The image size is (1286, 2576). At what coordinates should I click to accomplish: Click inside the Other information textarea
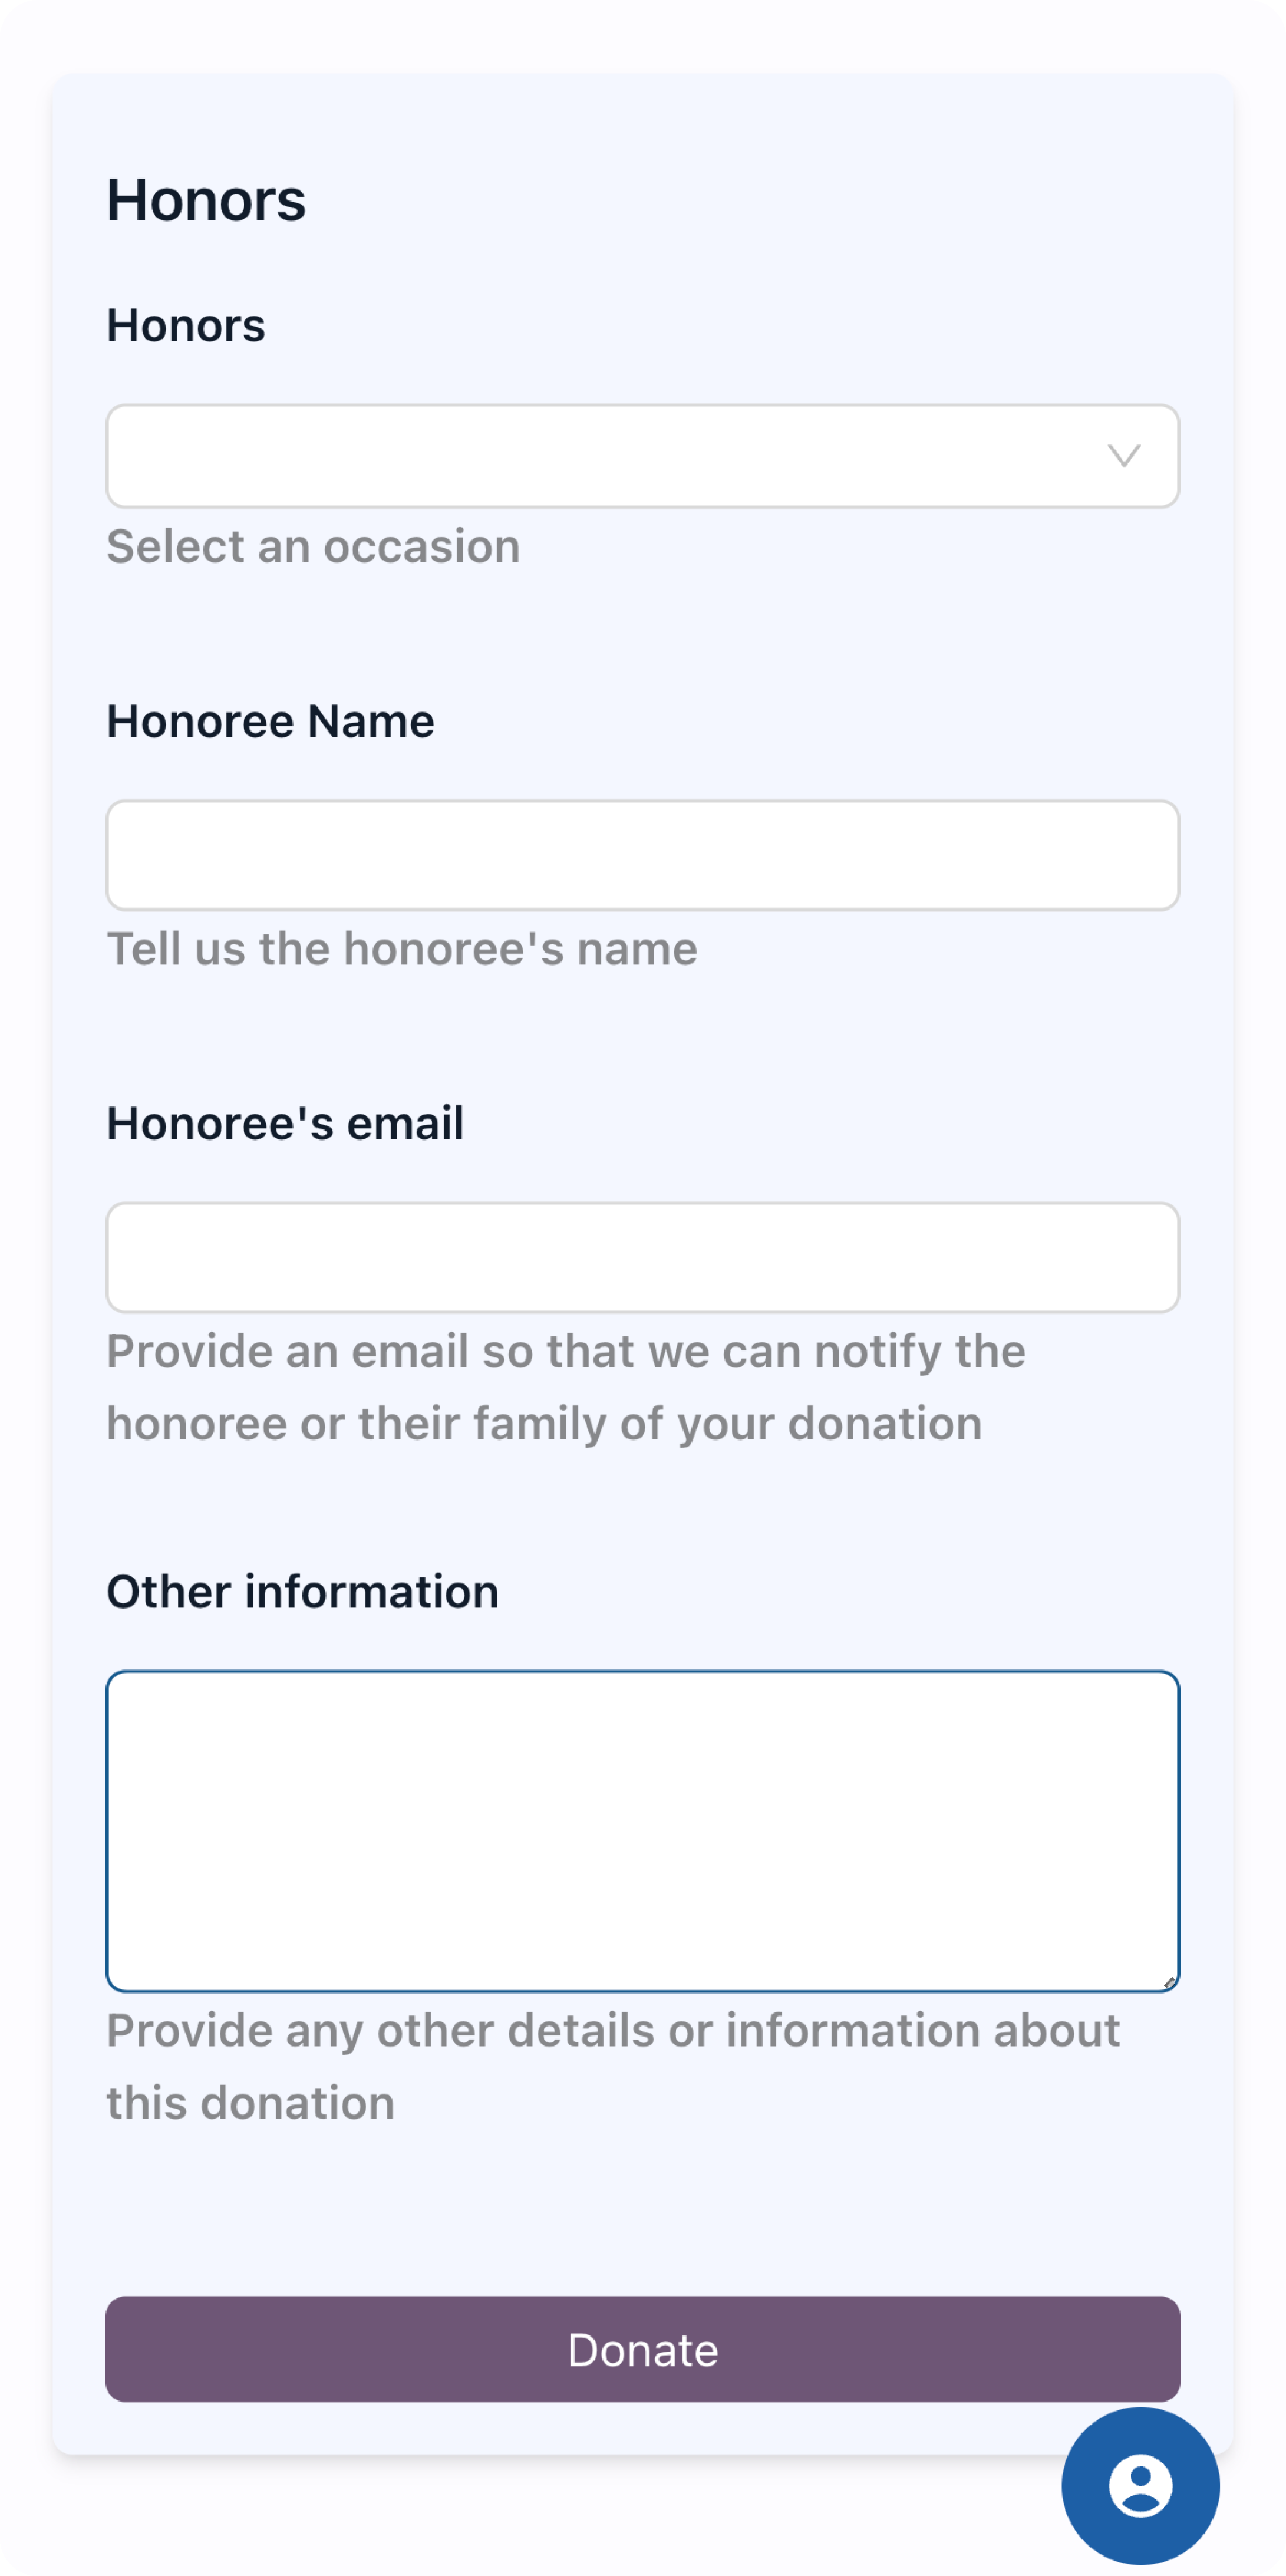click(x=642, y=1830)
